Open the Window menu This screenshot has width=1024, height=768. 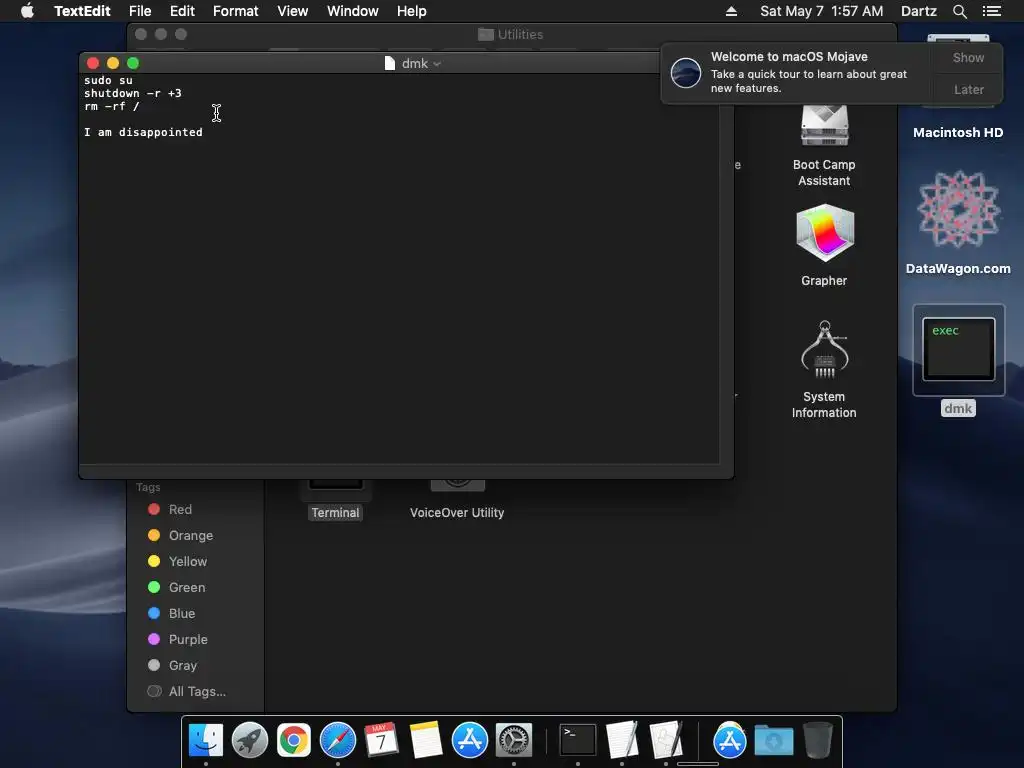tap(353, 11)
